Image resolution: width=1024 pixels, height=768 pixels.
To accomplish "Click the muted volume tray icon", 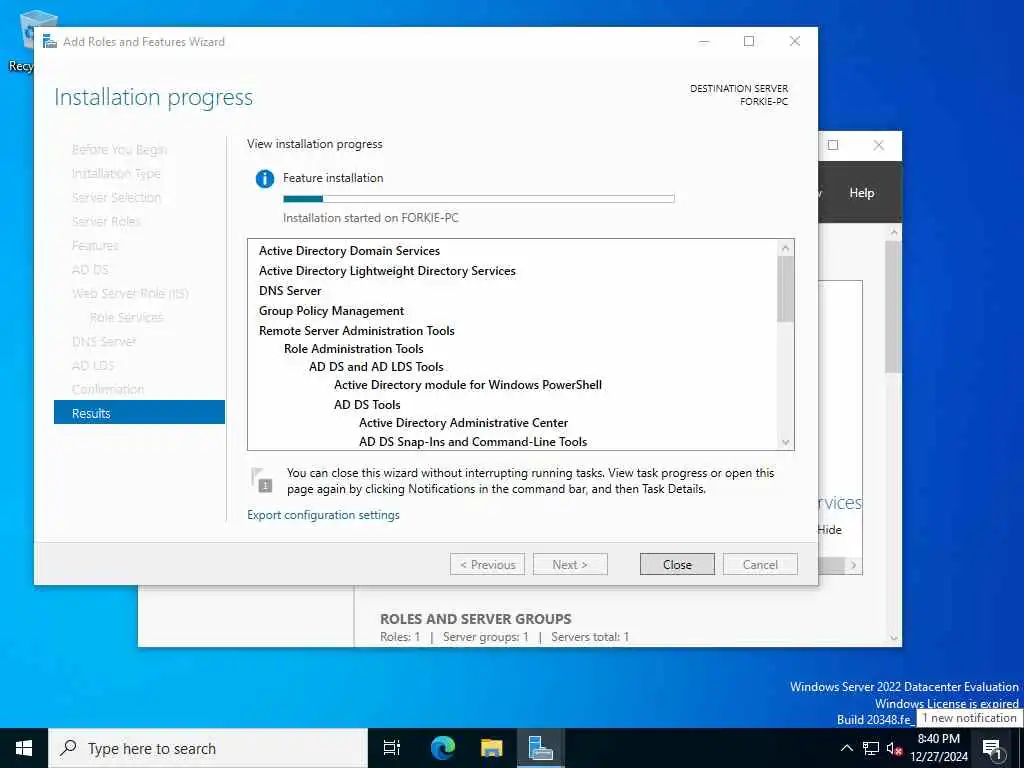I will tap(894, 748).
